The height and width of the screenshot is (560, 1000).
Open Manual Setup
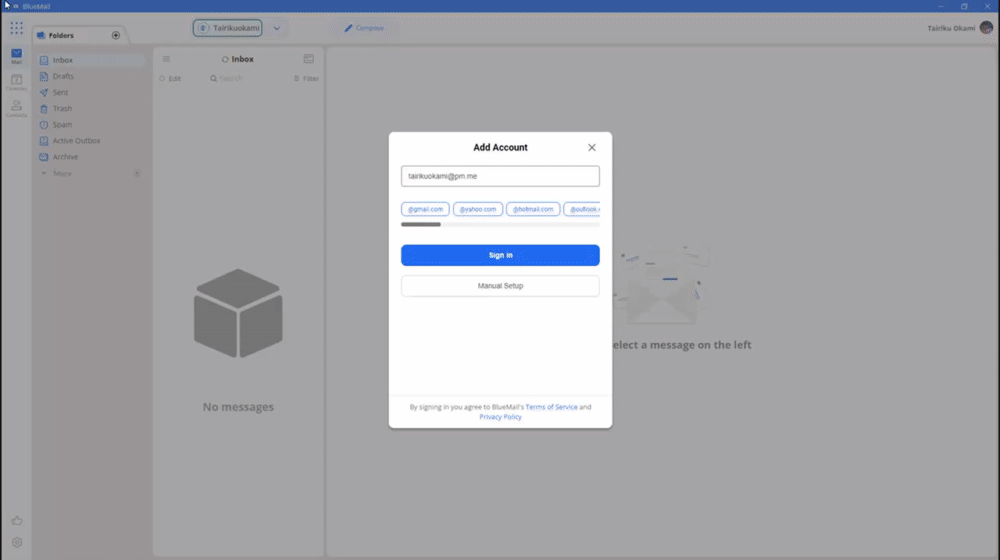pyautogui.click(x=500, y=286)
